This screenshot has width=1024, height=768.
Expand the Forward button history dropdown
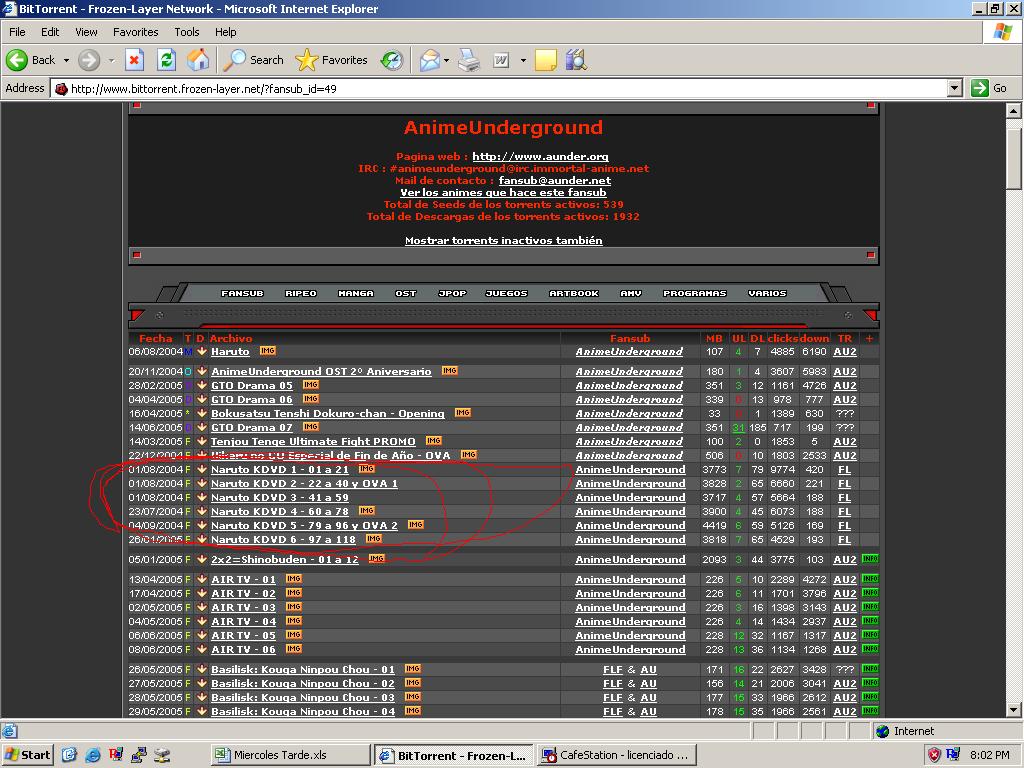pos(112,60)
